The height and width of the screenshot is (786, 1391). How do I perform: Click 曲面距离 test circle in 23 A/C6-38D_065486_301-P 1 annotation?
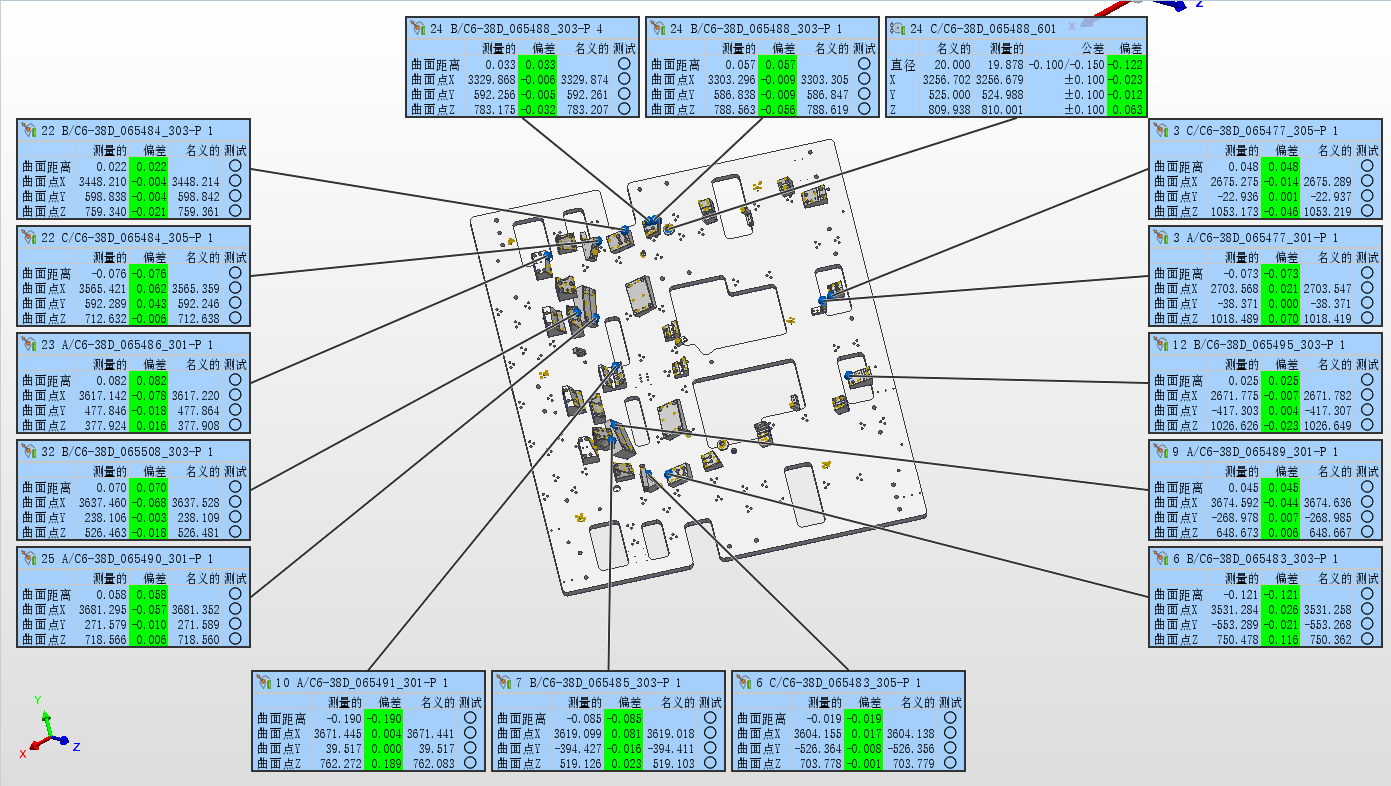pos(234,380)
